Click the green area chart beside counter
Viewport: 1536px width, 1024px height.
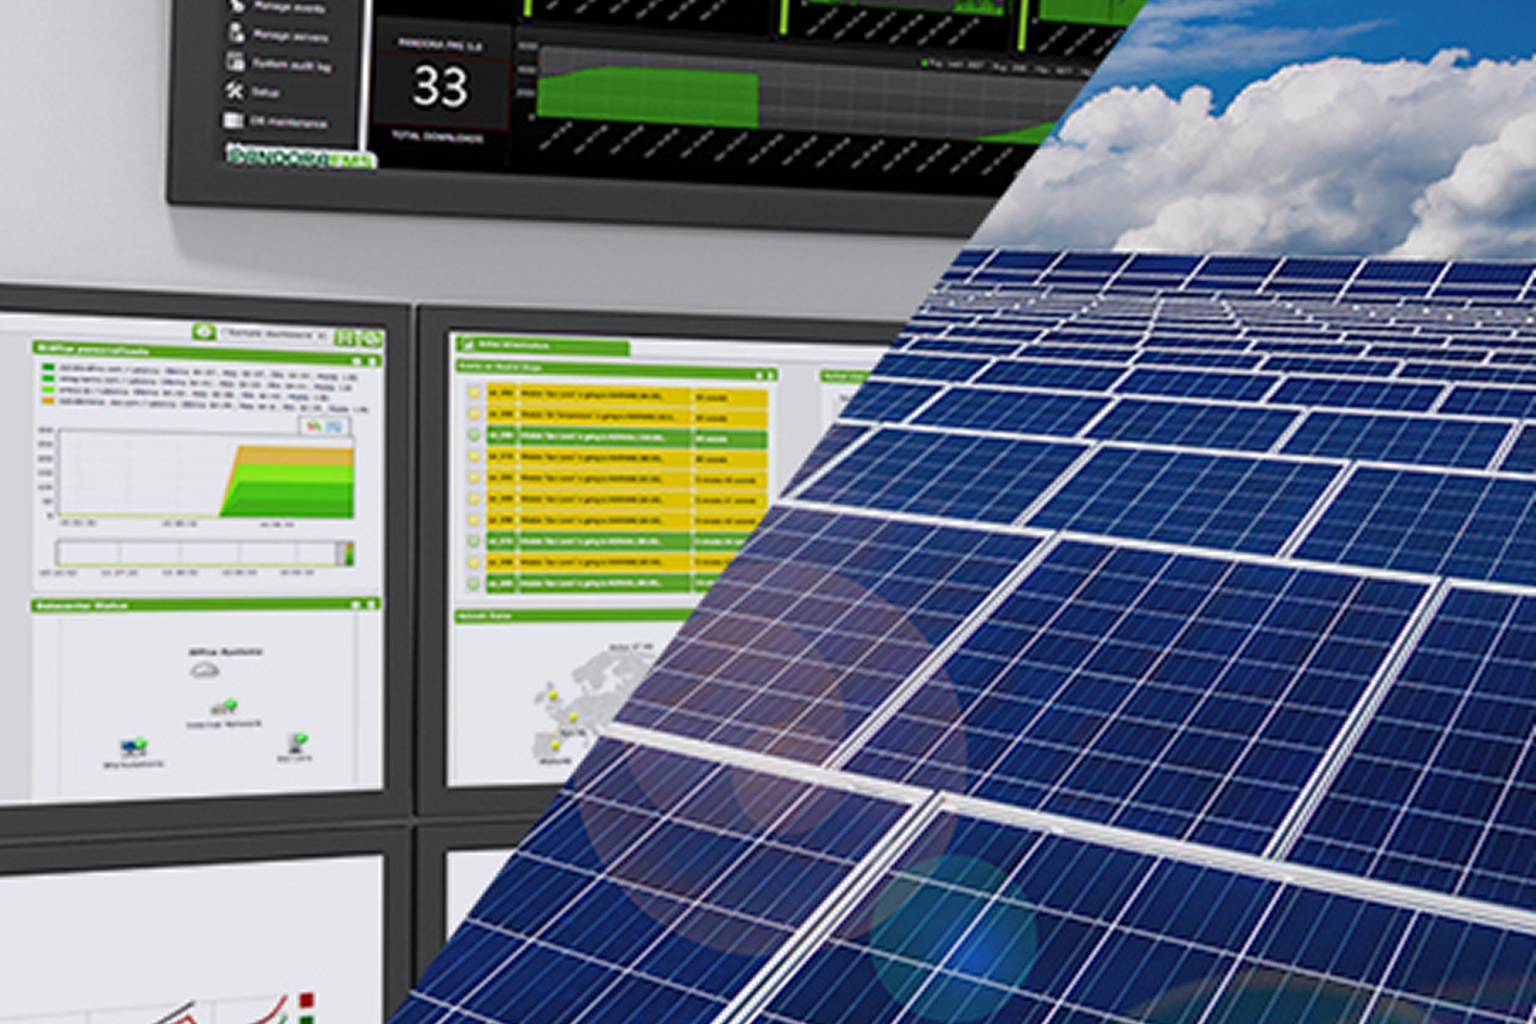647,99
